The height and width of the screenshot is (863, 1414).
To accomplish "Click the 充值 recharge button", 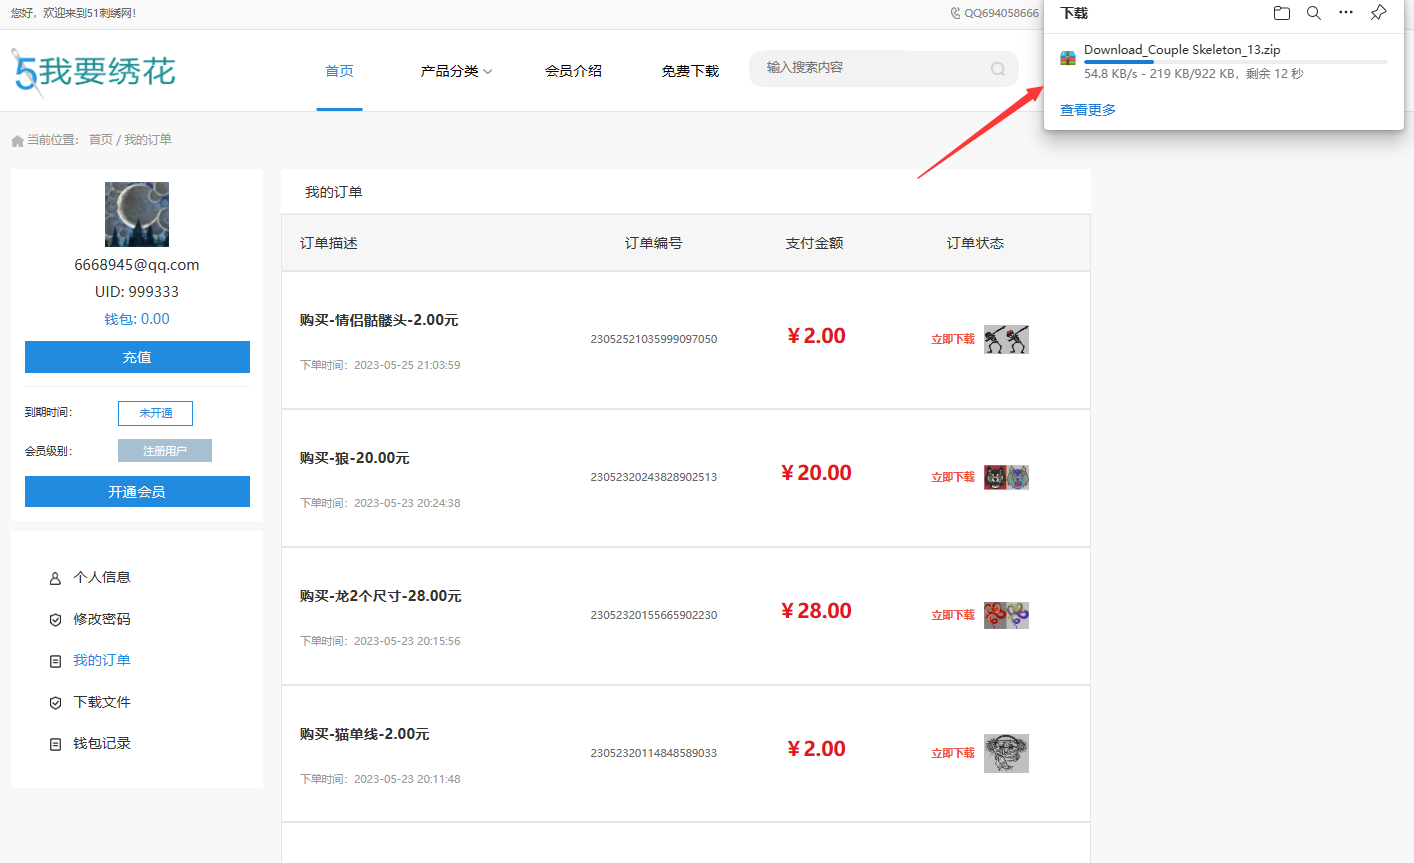I will click(137, 357).
